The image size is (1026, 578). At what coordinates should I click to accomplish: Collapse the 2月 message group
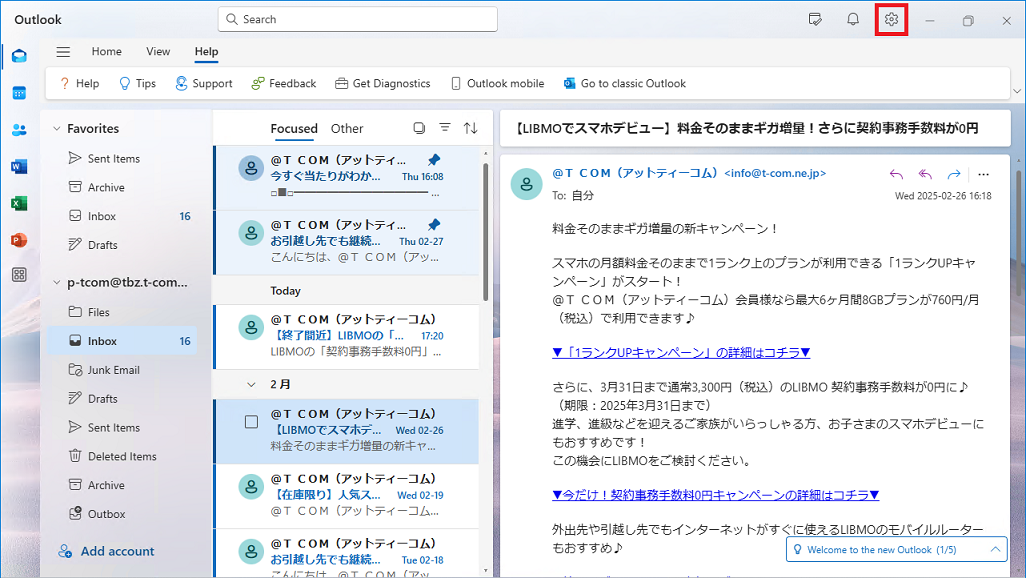[x=252, y=384]
